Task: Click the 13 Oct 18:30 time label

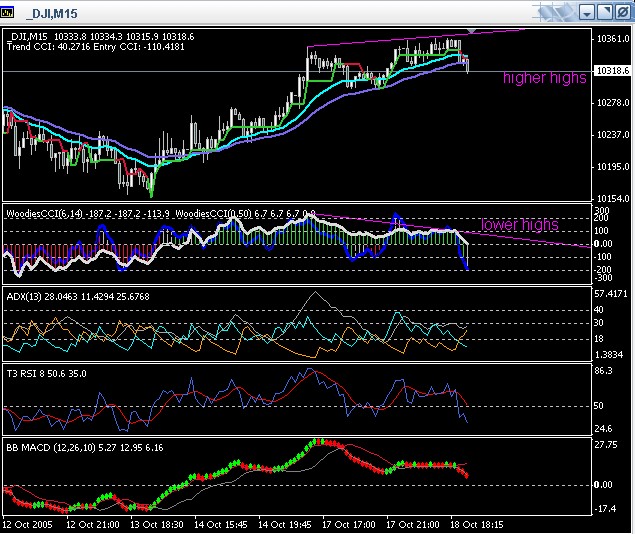Action: click(157, 525)
